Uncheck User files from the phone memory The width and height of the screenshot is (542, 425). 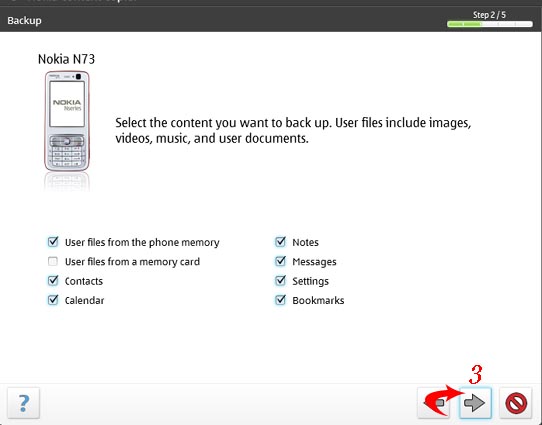point(53,242)
